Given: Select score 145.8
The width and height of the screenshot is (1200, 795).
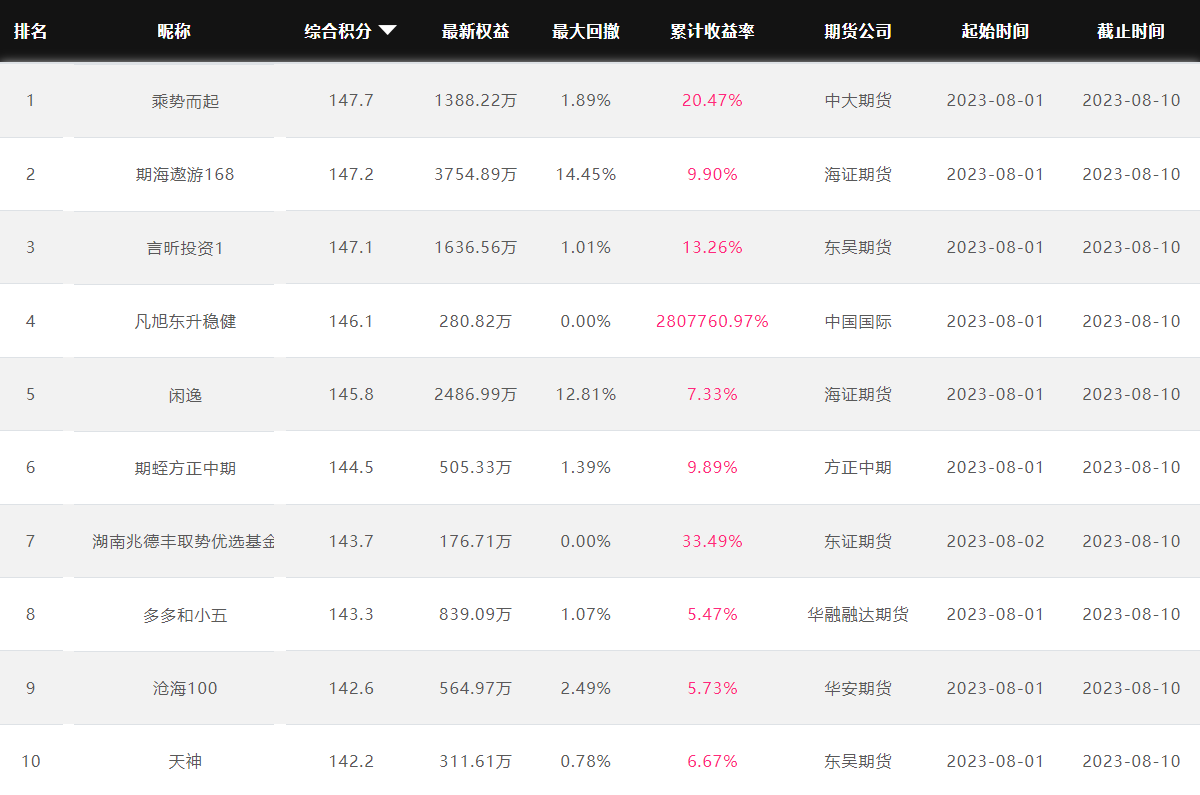Looking at the screenshot, I should [351, 394].
